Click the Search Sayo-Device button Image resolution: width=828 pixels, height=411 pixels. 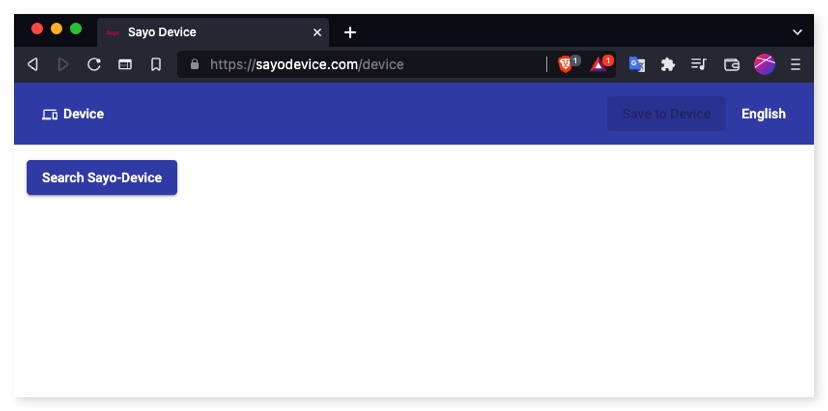click(102, 178)
